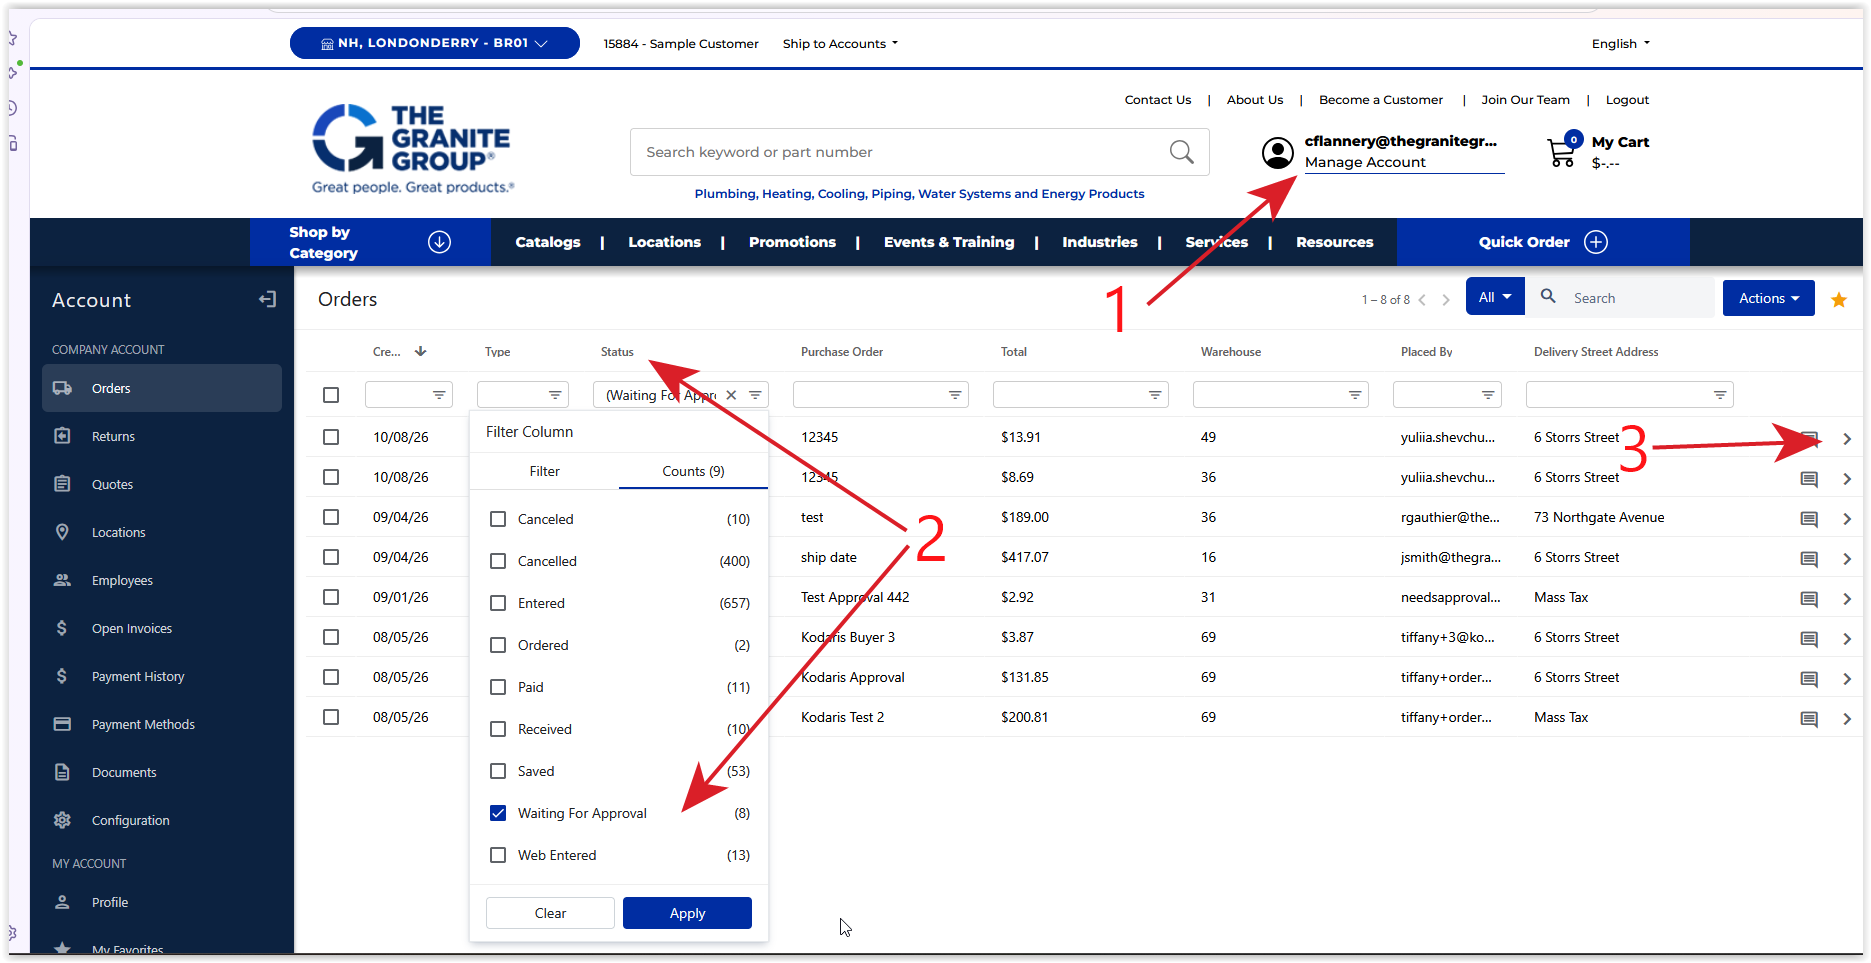1871x963 pixels.
Task: Expand the Ship to Accounts dropdown
Action: pos(840,43)
